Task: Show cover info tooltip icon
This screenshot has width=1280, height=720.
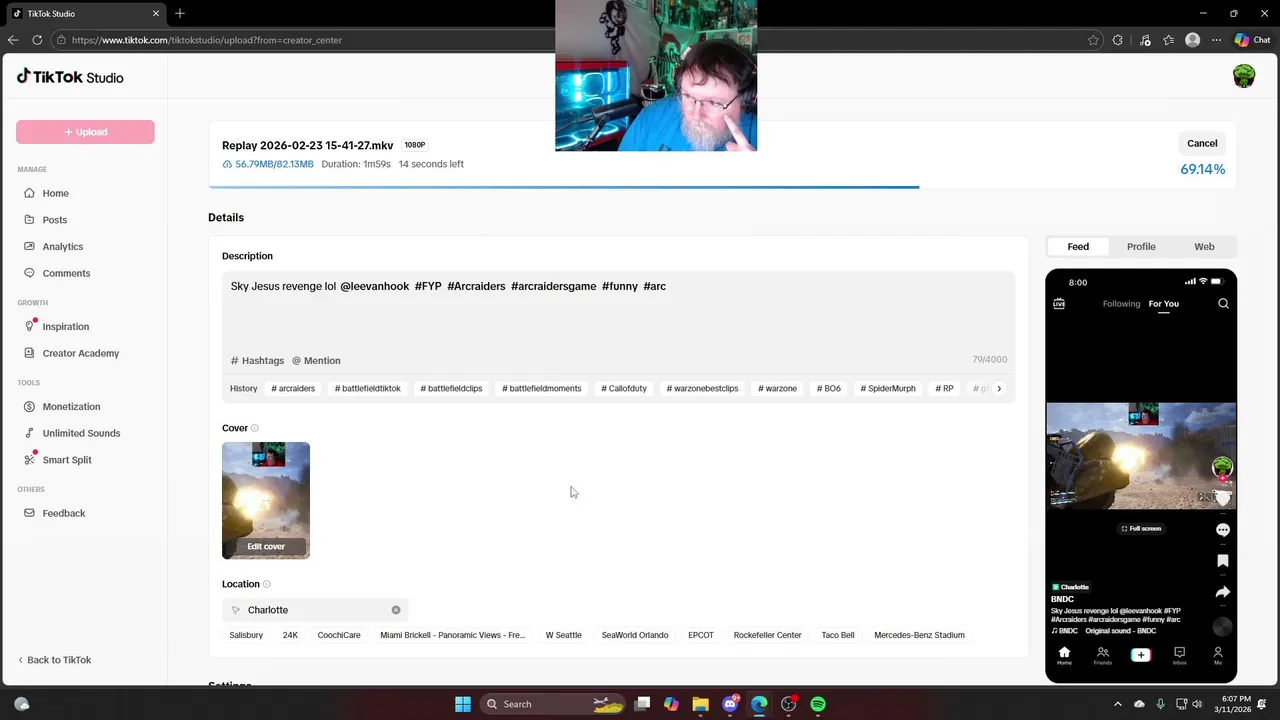Action: tap(254, 428)
